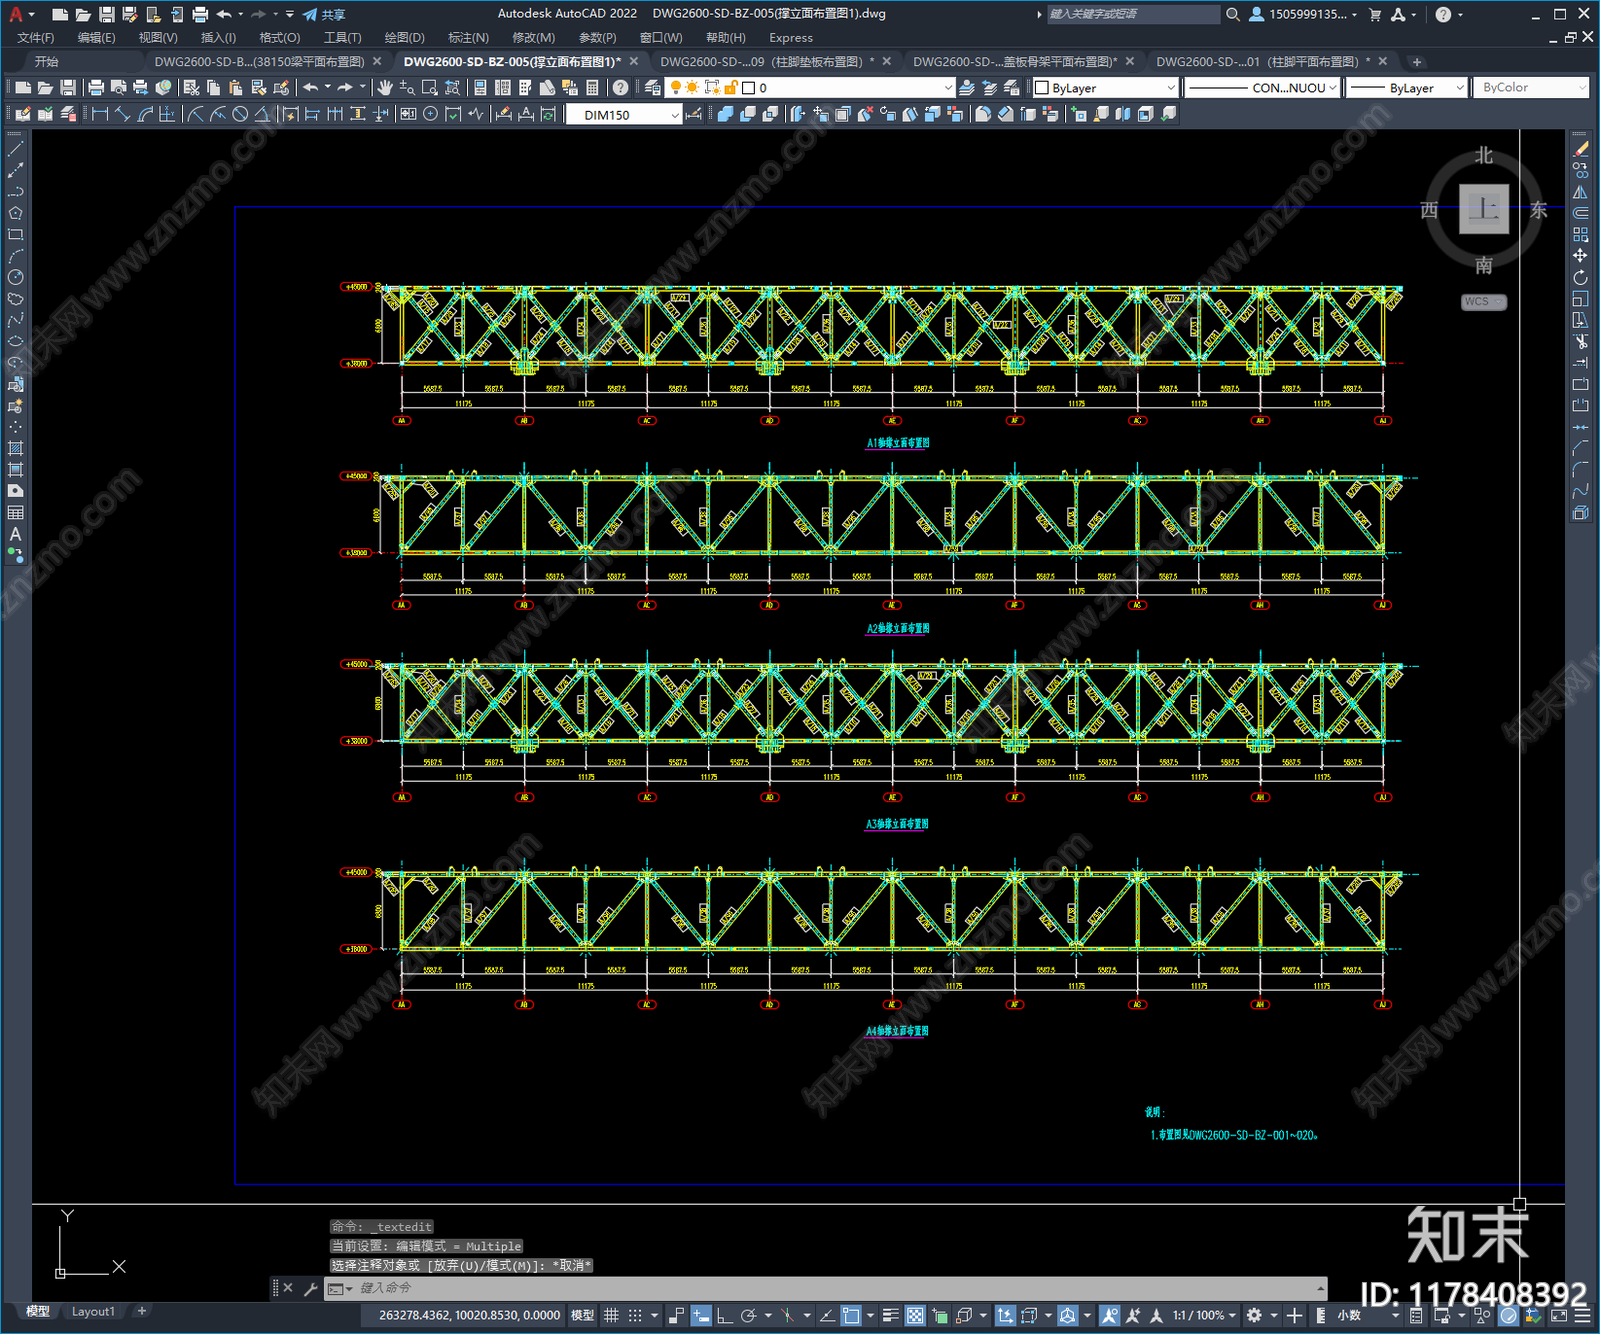Viewport: 1600px width, 1334px height.
Task: Select the Erase tool in modify toolbar
Action: click(x=1580, y=149)
